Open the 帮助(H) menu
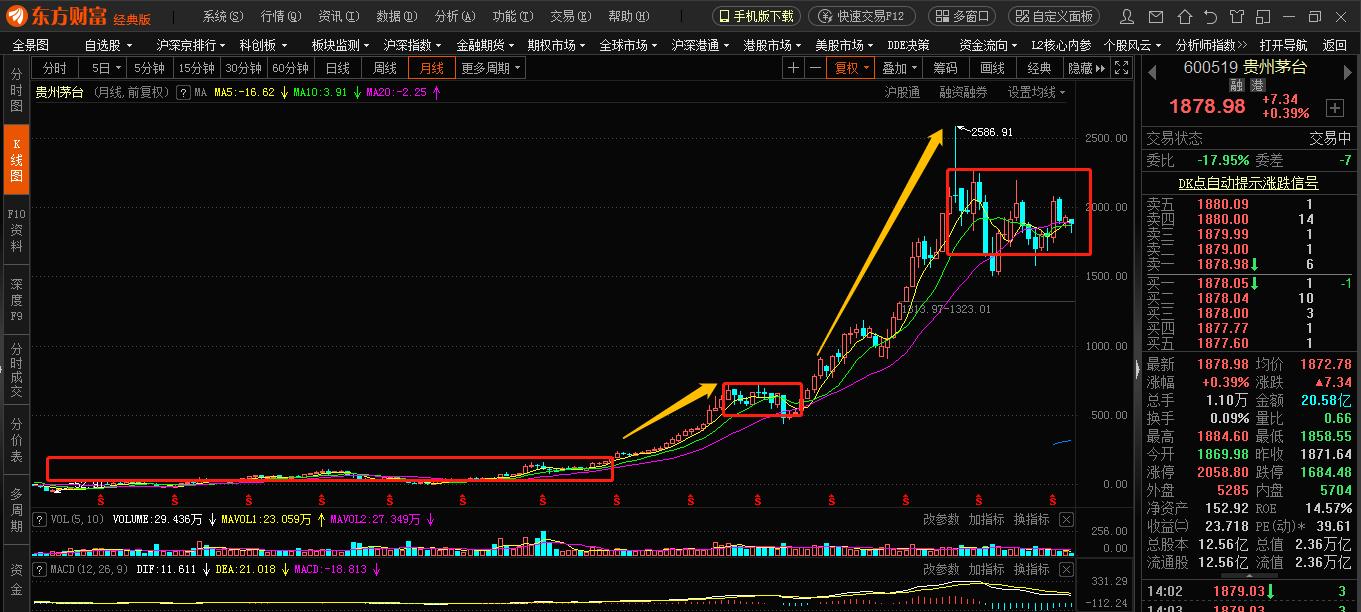 pos(628,16)
